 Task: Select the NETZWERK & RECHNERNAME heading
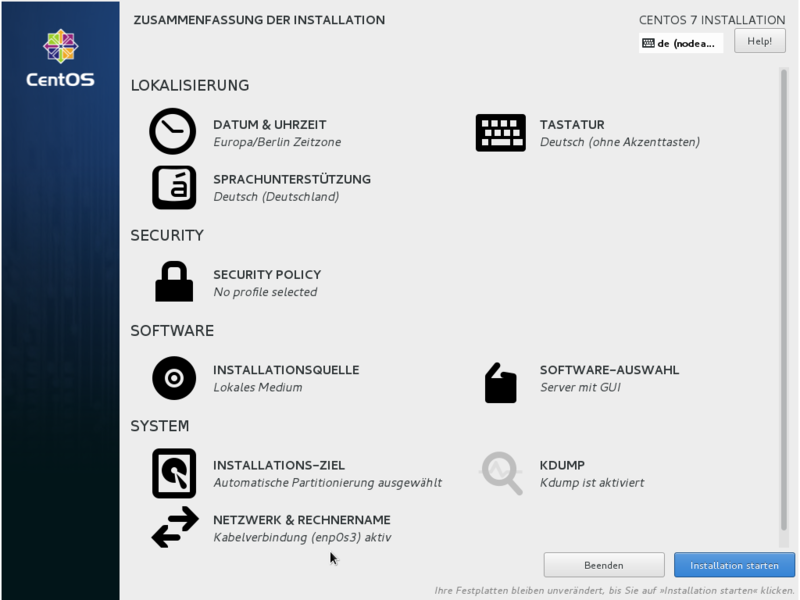pyautogui.click(x=302, y=520)
